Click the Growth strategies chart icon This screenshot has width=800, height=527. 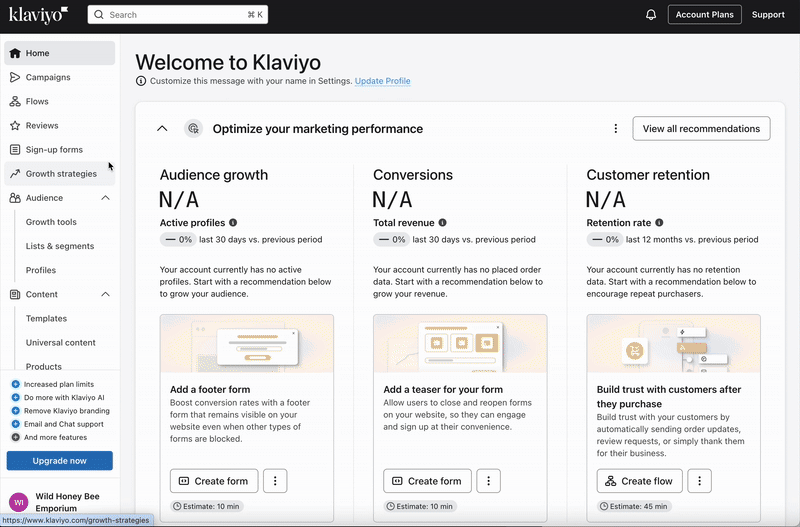click(x=15, y=174)
